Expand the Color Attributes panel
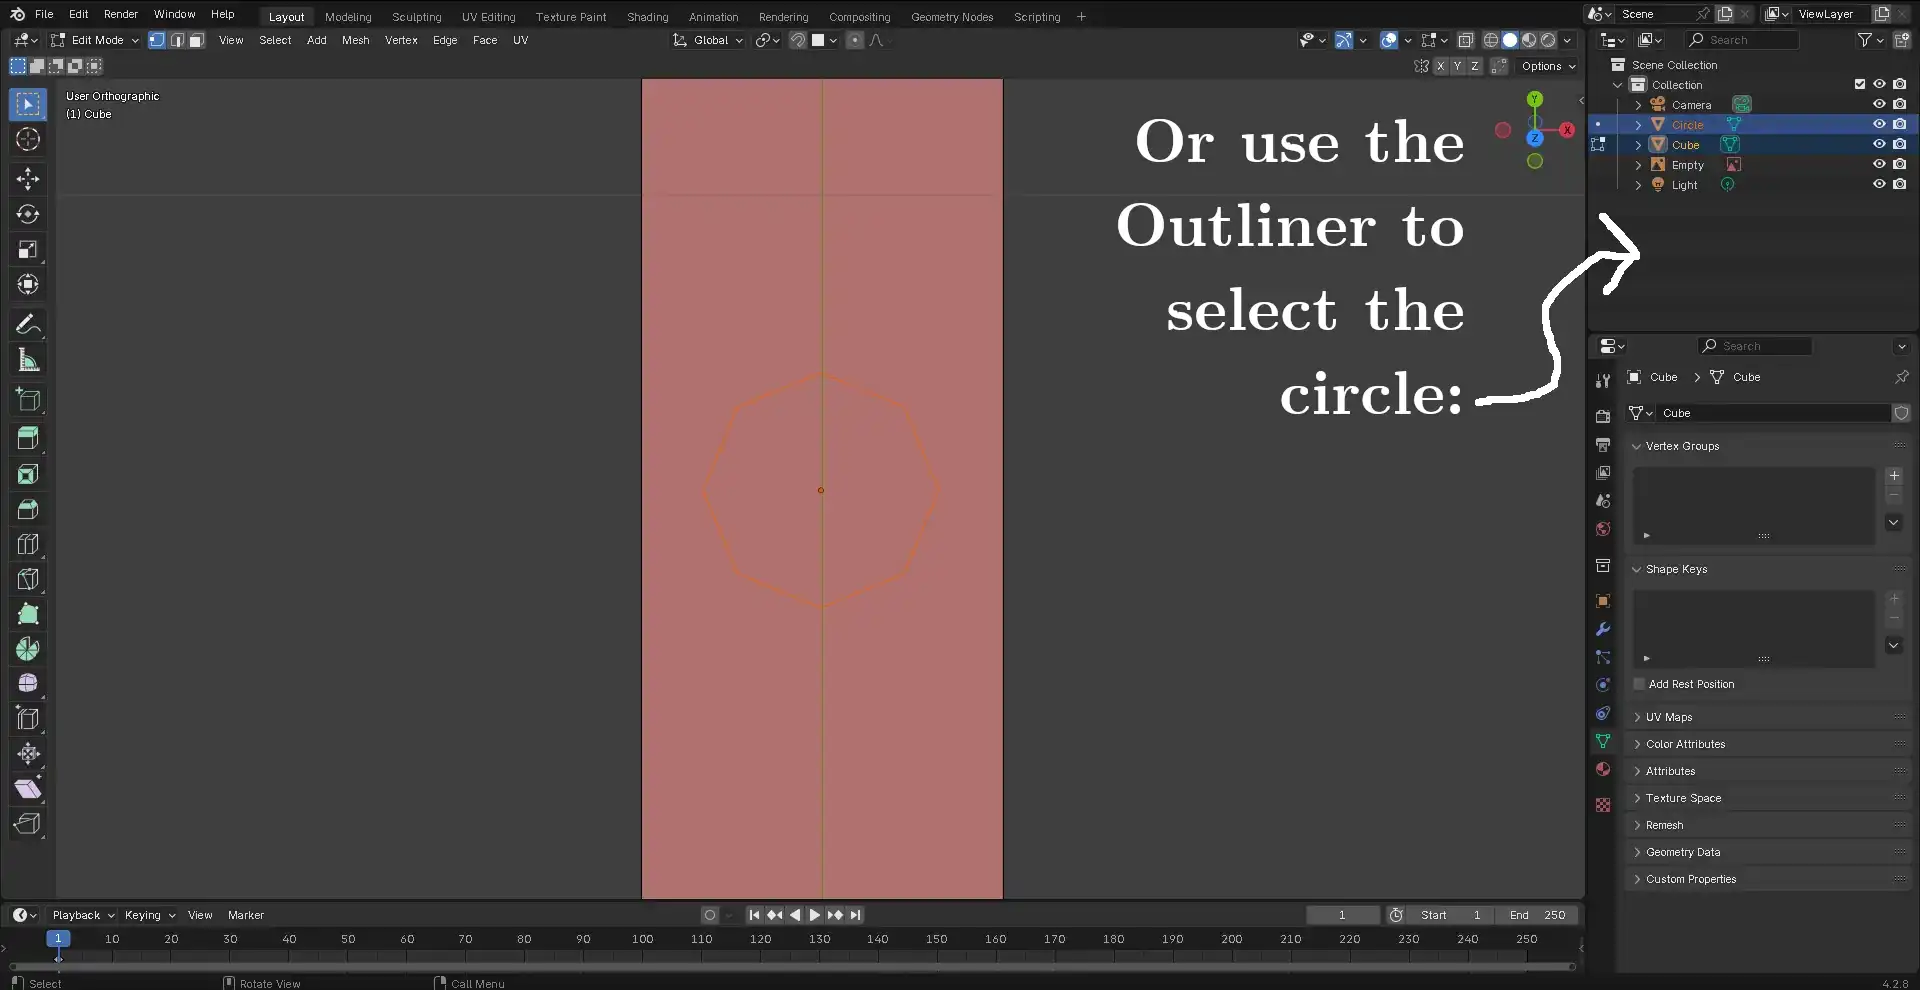Viewport: 1920px width, 990px height. tap(1685, 744)
